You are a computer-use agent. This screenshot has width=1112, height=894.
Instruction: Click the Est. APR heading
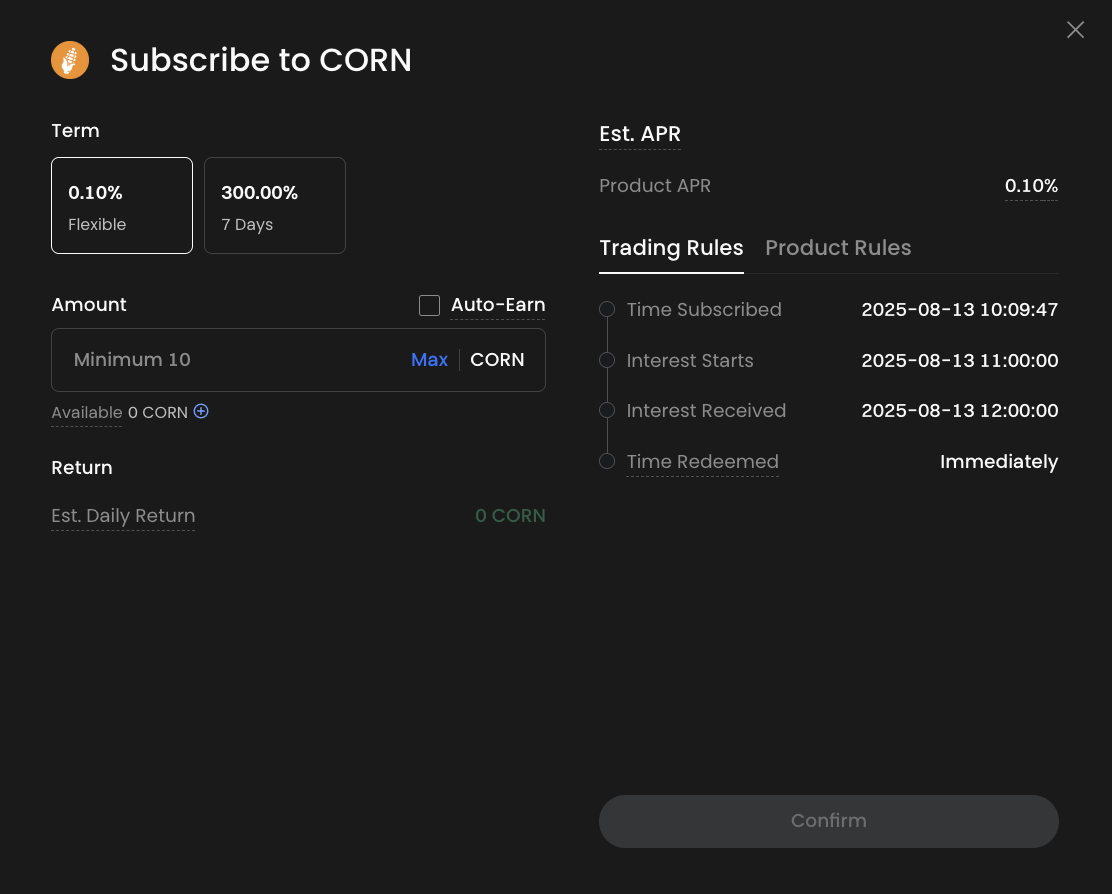tap(640, 134)
